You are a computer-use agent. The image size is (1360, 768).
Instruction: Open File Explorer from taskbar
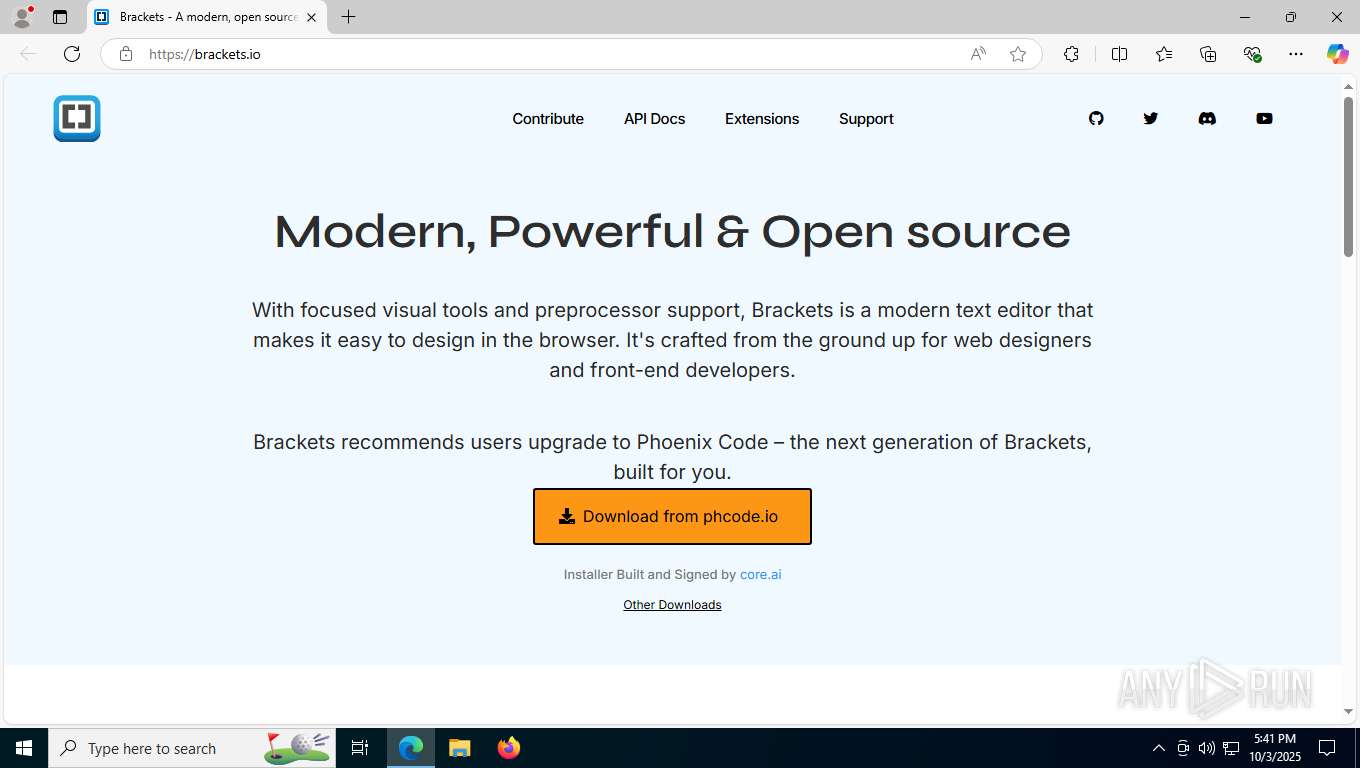click(x=459, y=748)
